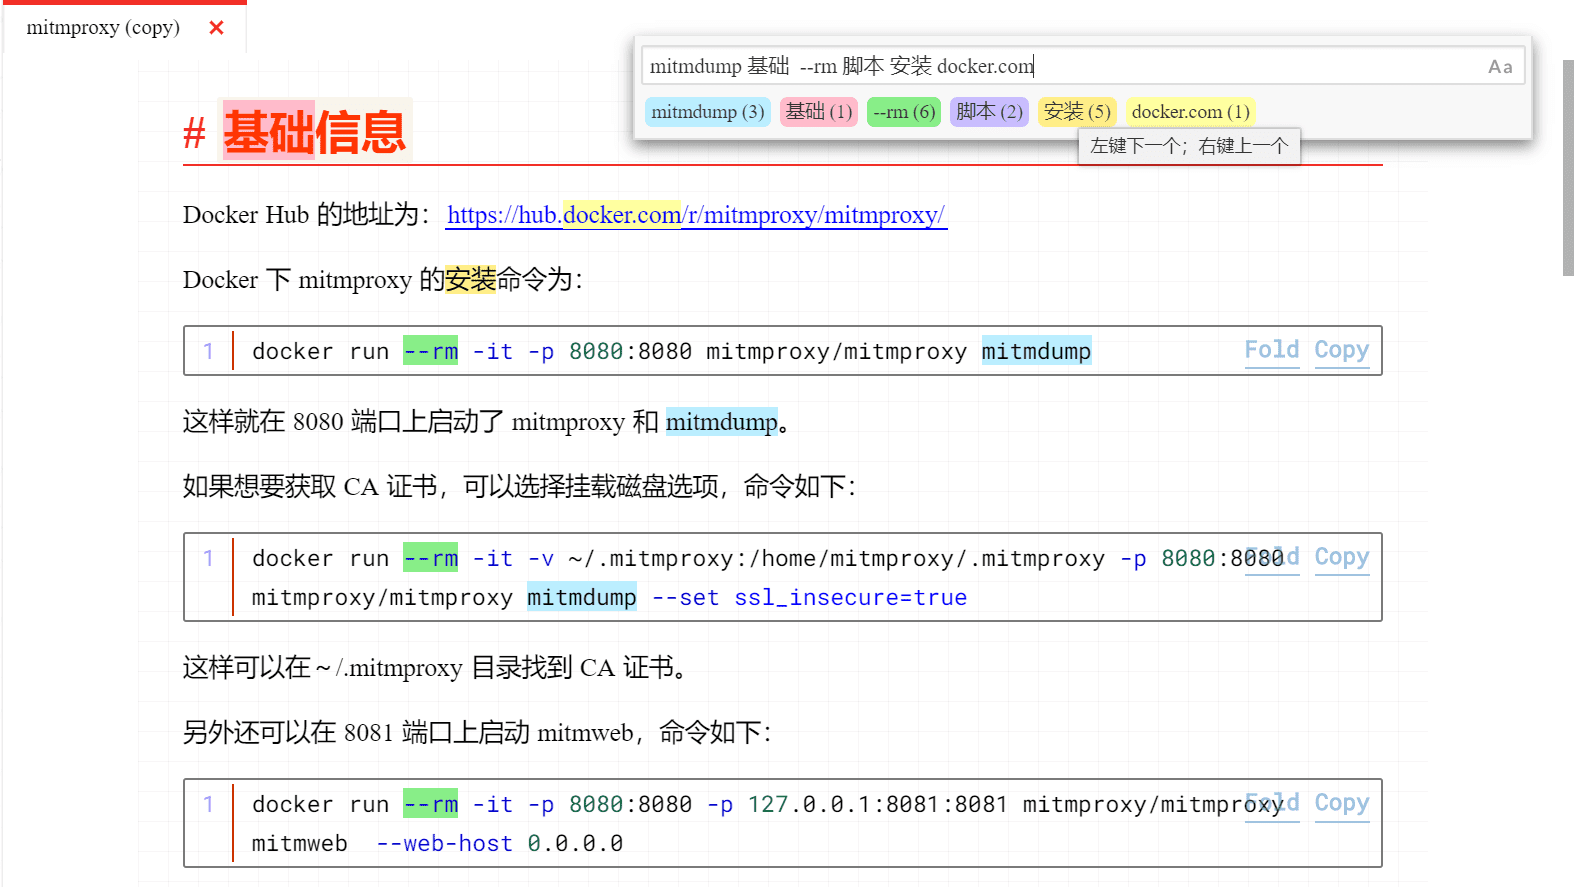
Task: Copy the mitmweb docker command
Action: [1341, 803]
